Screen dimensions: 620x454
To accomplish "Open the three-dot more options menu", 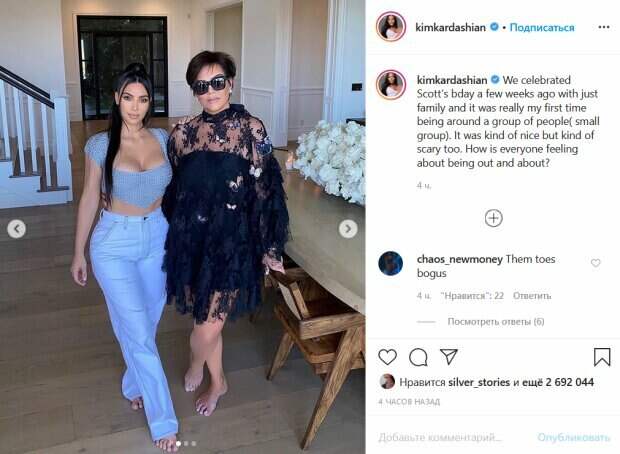I will click(604, 27).
